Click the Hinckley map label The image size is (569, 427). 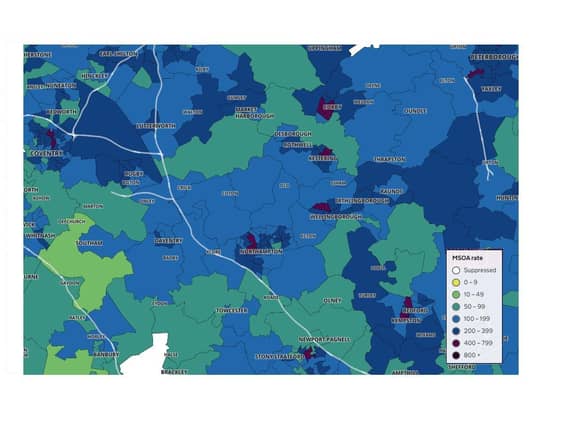[x=95, y=76]
